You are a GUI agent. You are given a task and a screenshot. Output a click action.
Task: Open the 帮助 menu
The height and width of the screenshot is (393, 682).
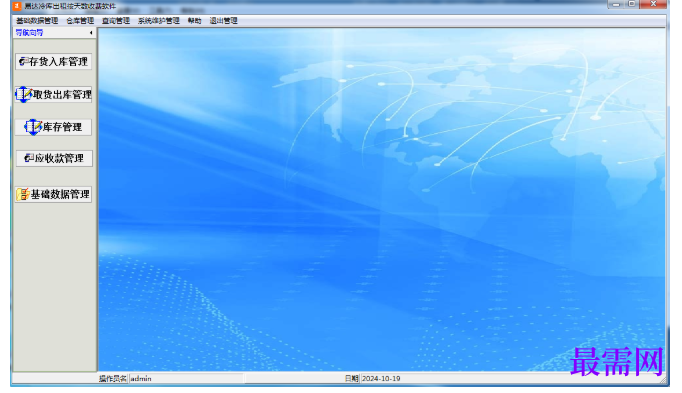coord(194,20)
